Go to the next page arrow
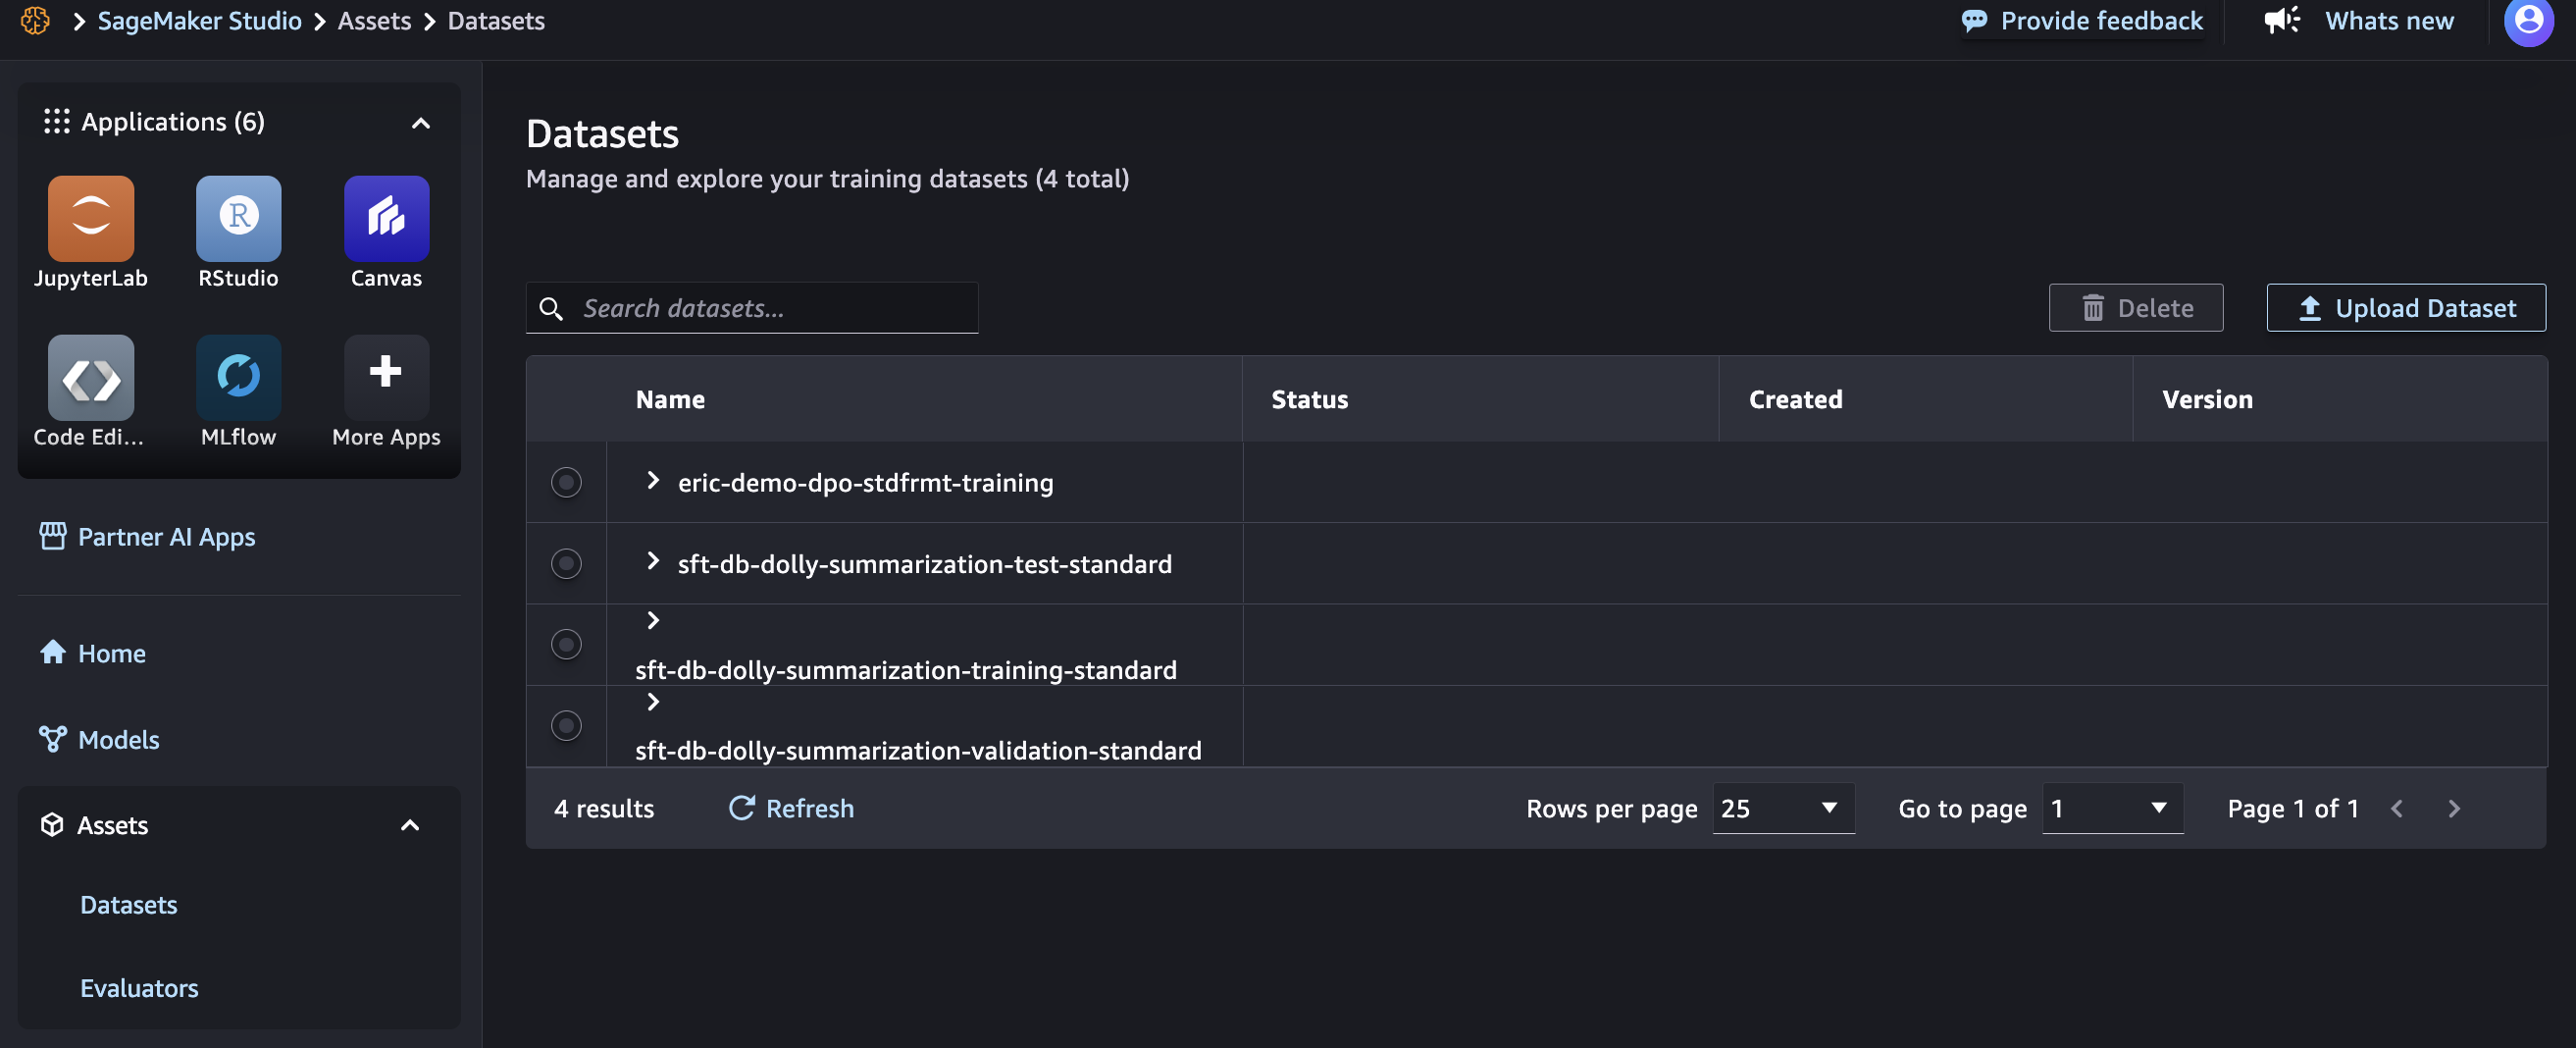This screenshot has width=2576, height=1048. [x=2454, y=808]
